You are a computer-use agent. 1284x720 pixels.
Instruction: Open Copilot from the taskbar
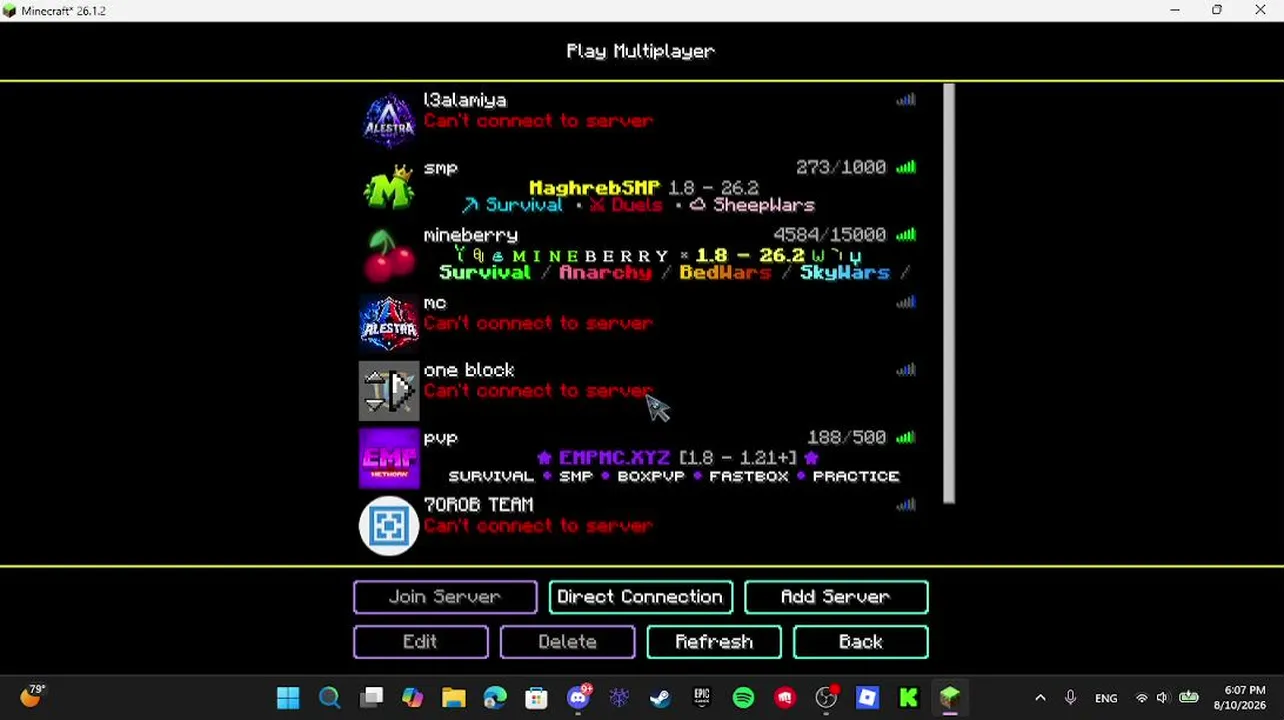(412, 697)
